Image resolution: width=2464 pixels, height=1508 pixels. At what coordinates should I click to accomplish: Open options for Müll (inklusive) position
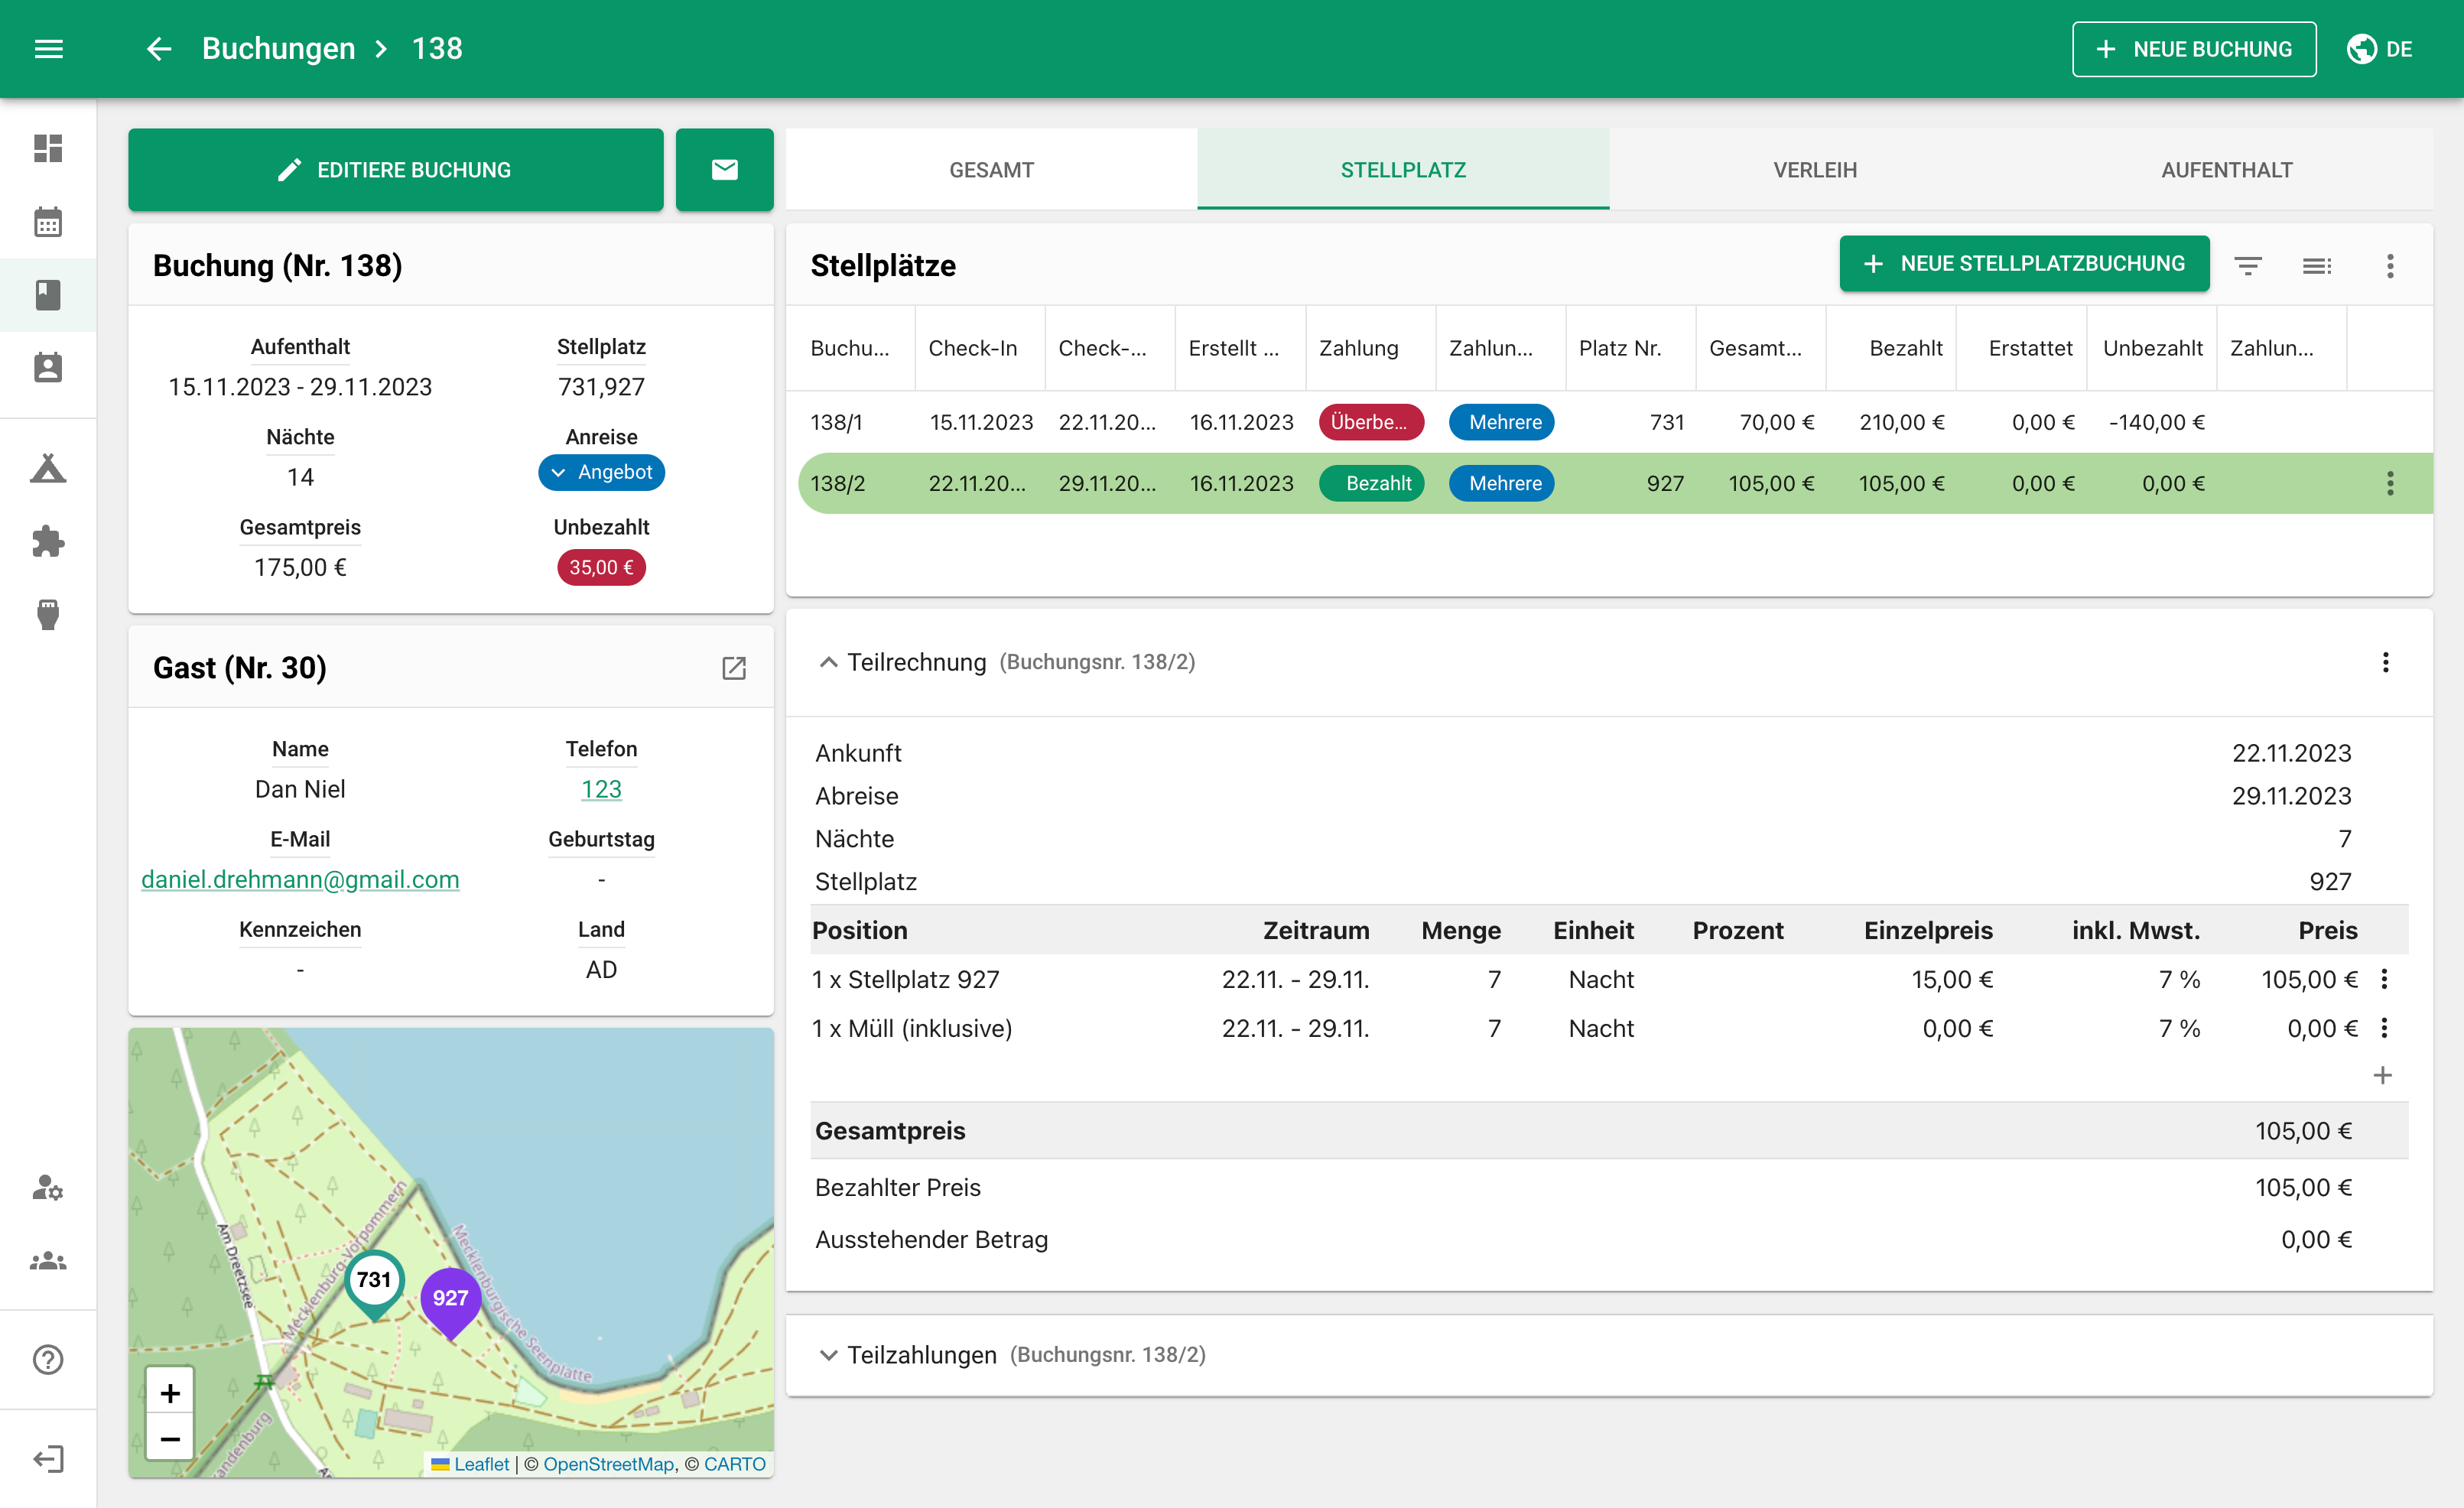pos(2384,1028)
